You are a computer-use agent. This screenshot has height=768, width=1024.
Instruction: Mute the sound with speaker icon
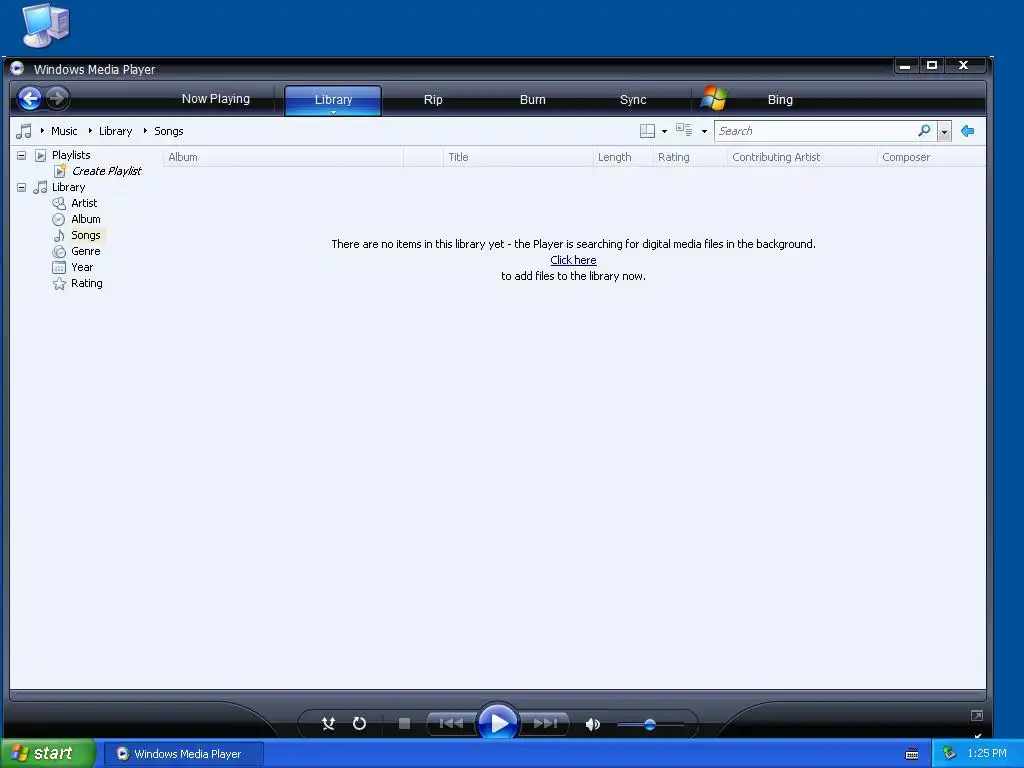592,724
